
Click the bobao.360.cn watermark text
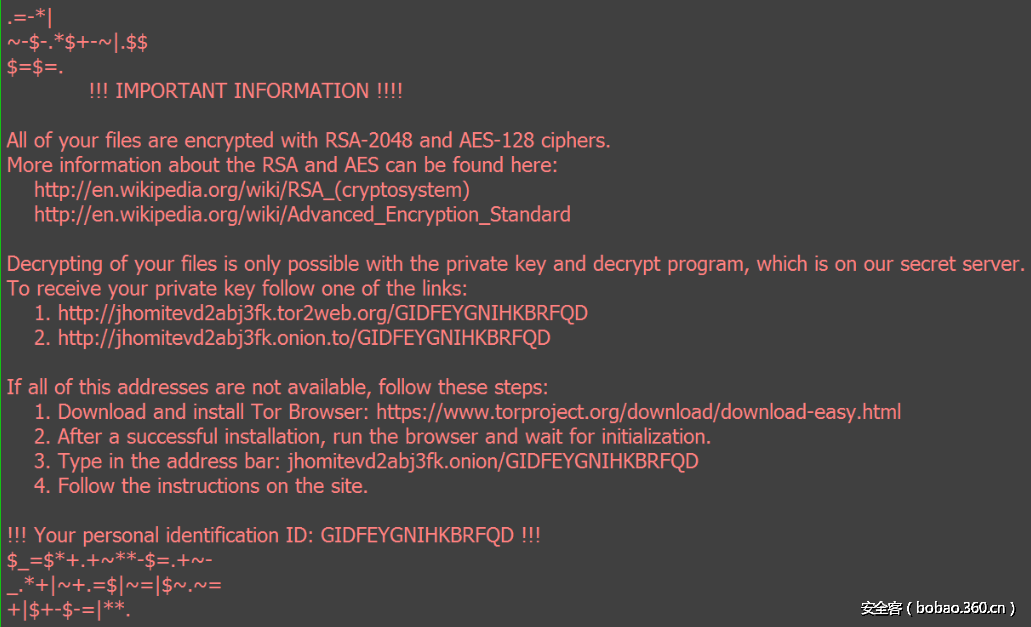(938, 608)
